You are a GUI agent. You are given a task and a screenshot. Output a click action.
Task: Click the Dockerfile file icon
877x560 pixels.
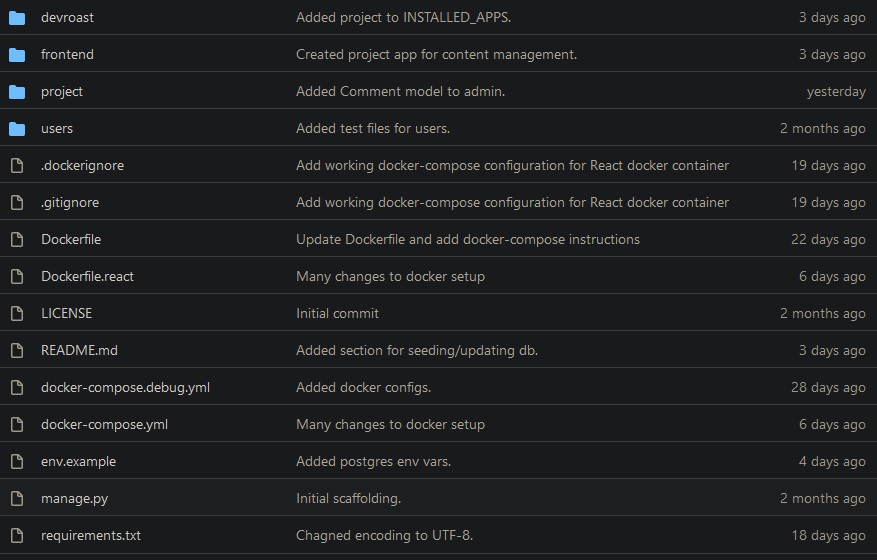(x=17, y=240)
